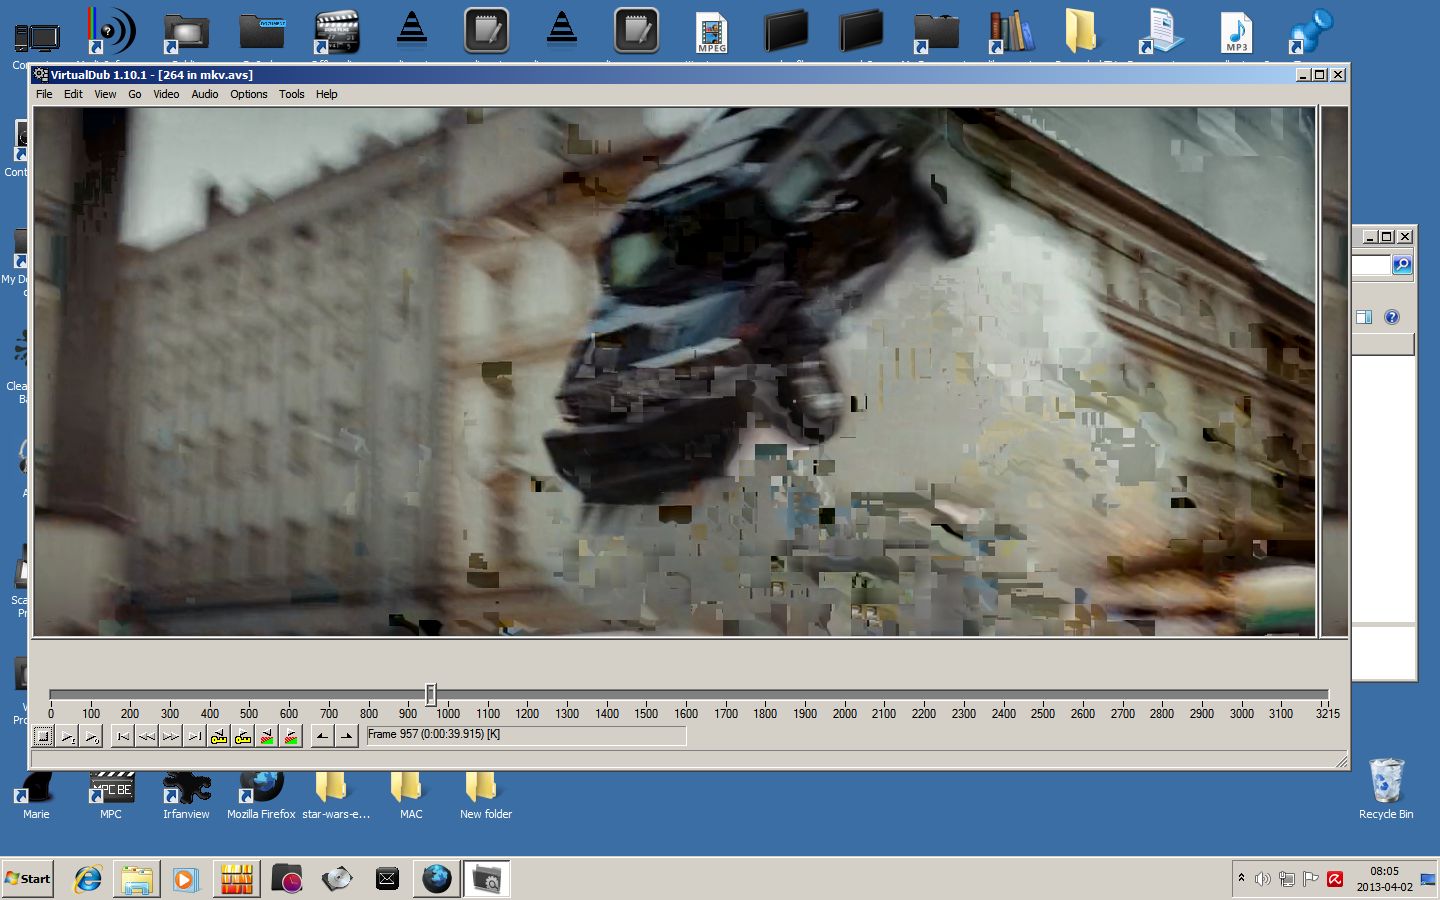The width and height of the screenshot is (1440, 900).
Task: Jump to previous scene change
Action: click(x=267, y=737)
